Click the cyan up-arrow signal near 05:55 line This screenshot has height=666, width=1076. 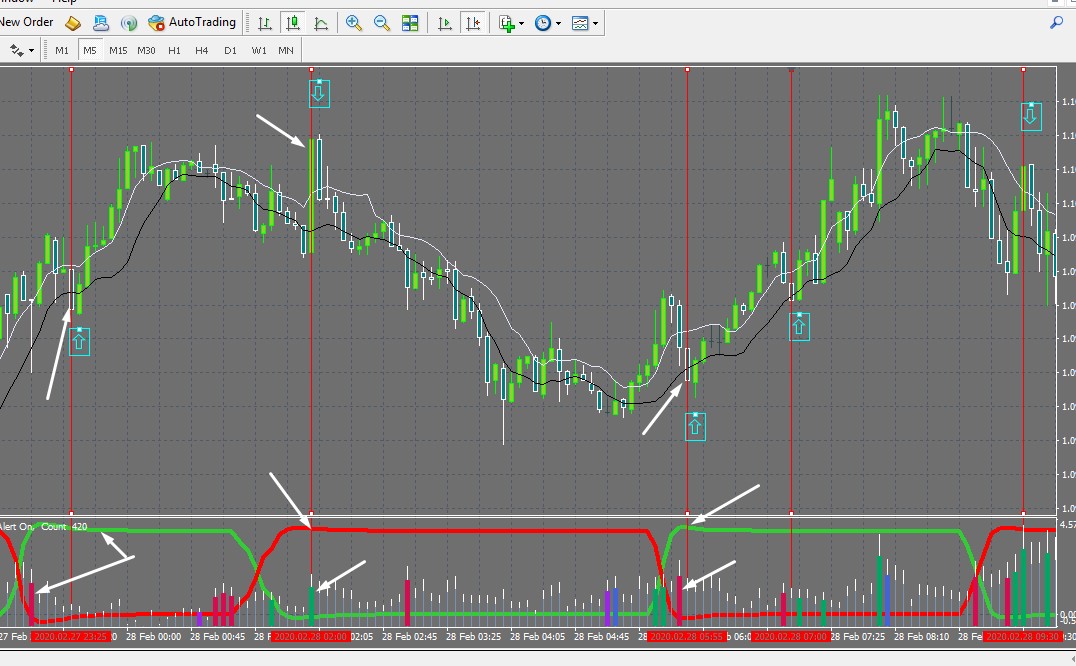click(695, 427)
